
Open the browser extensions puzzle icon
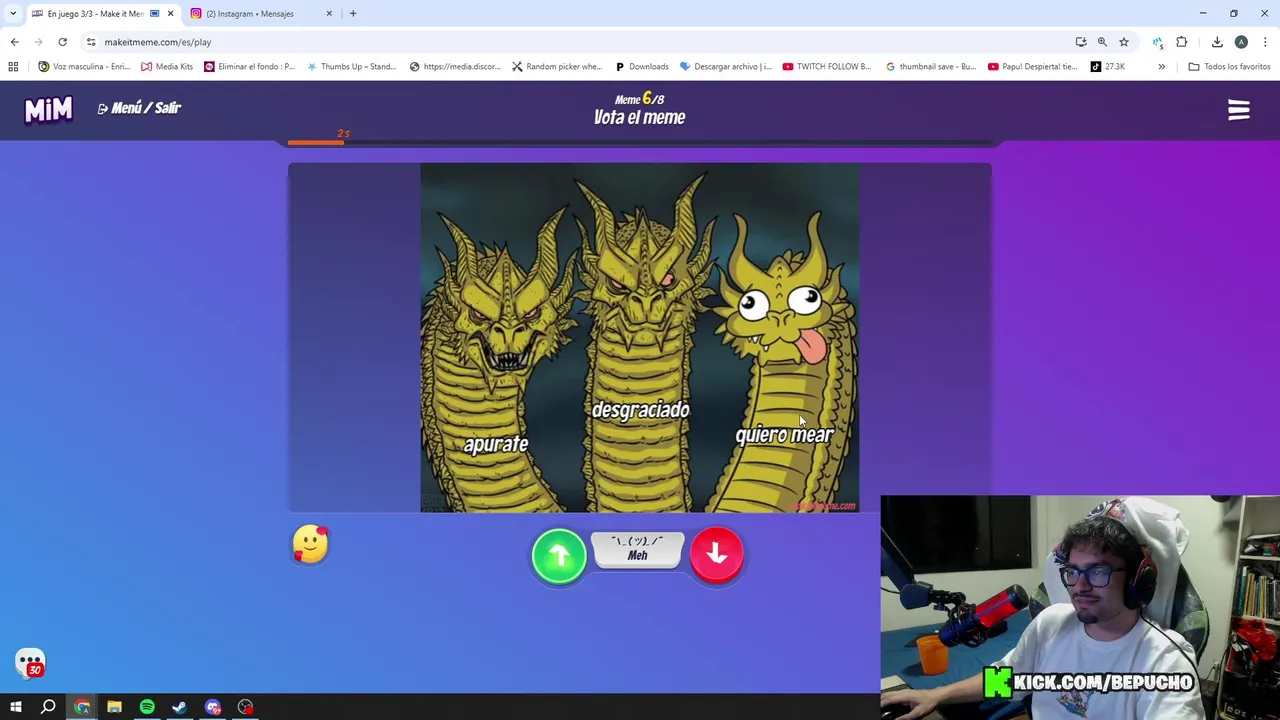tap(1182, 42)
